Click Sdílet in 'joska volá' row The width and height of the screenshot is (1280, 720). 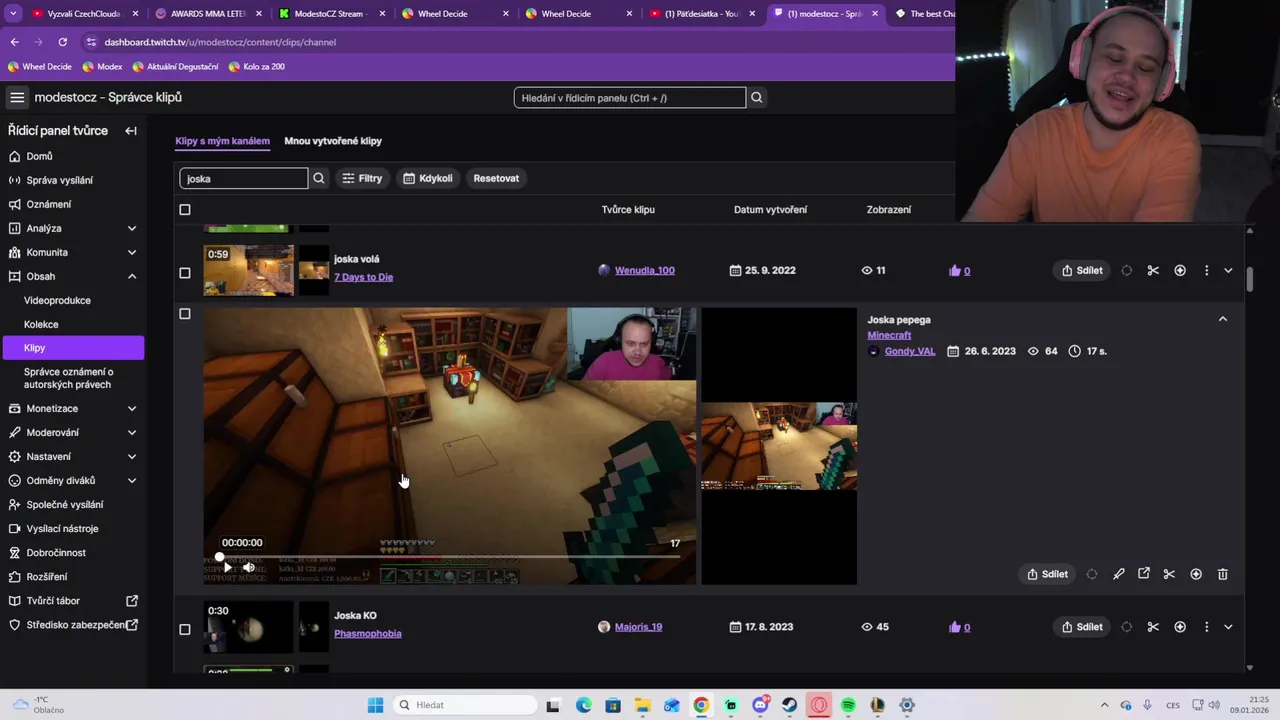point(1082,270)
